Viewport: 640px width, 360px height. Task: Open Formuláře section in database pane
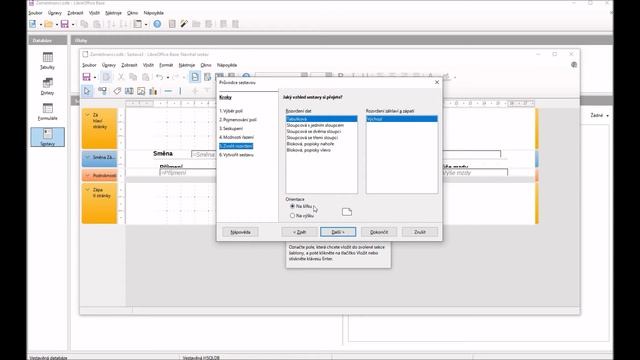47,112
